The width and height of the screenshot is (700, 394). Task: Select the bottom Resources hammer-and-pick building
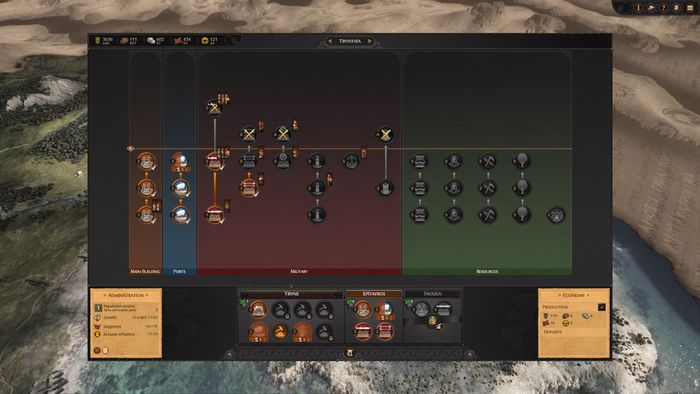click(x=488, y=215)
